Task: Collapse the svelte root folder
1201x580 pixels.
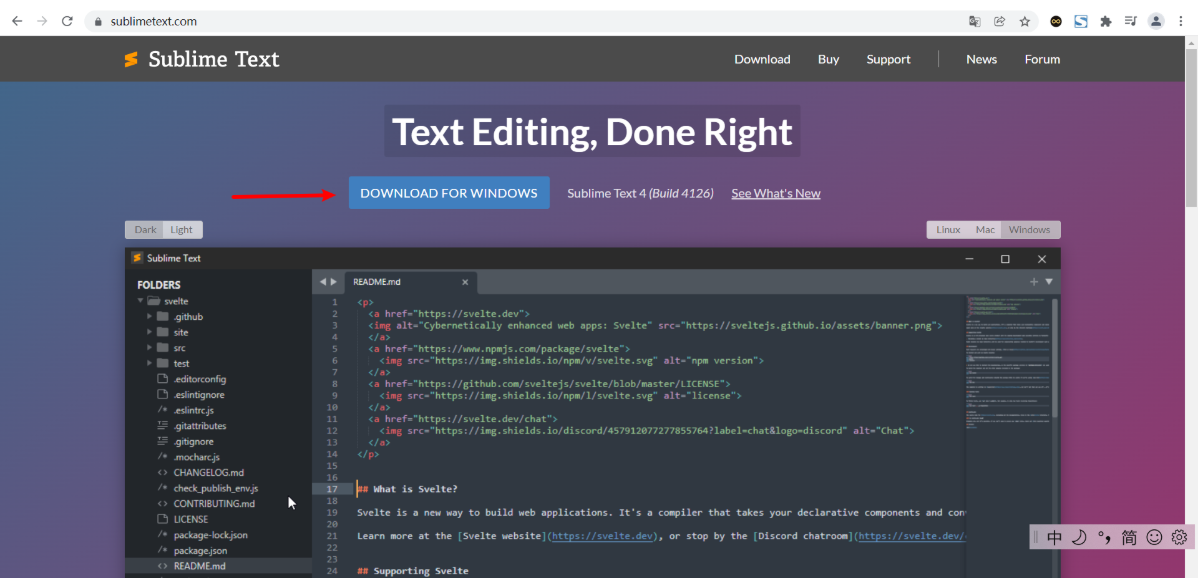Action: point(140,301)
